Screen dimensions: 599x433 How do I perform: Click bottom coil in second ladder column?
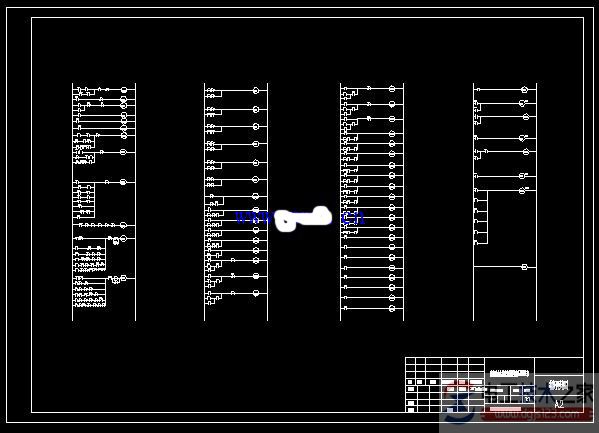tap(256, 293)
